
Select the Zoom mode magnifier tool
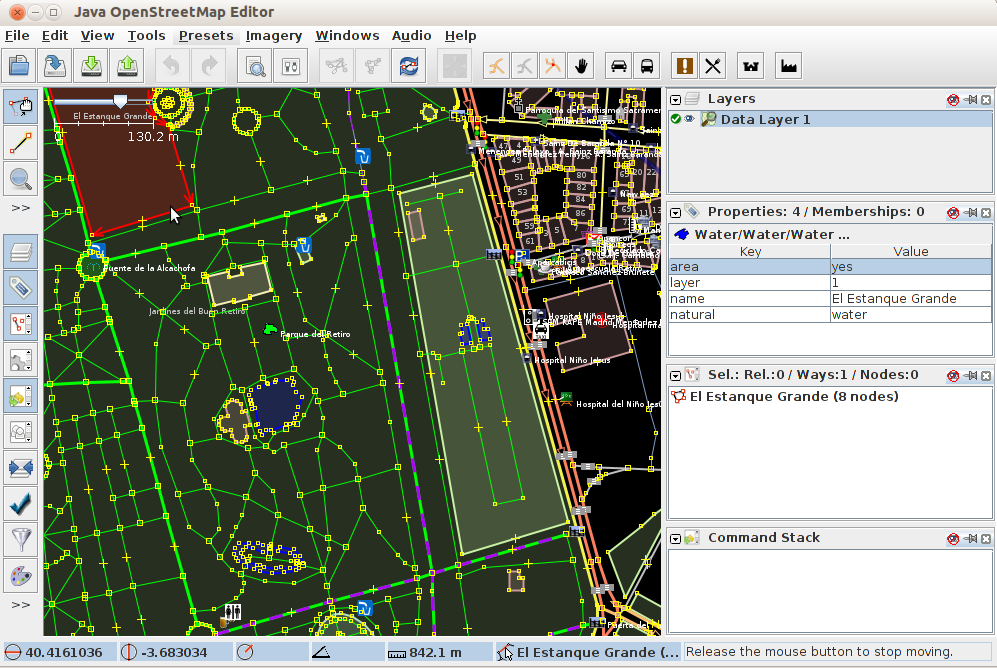click(x=21, y=180)
